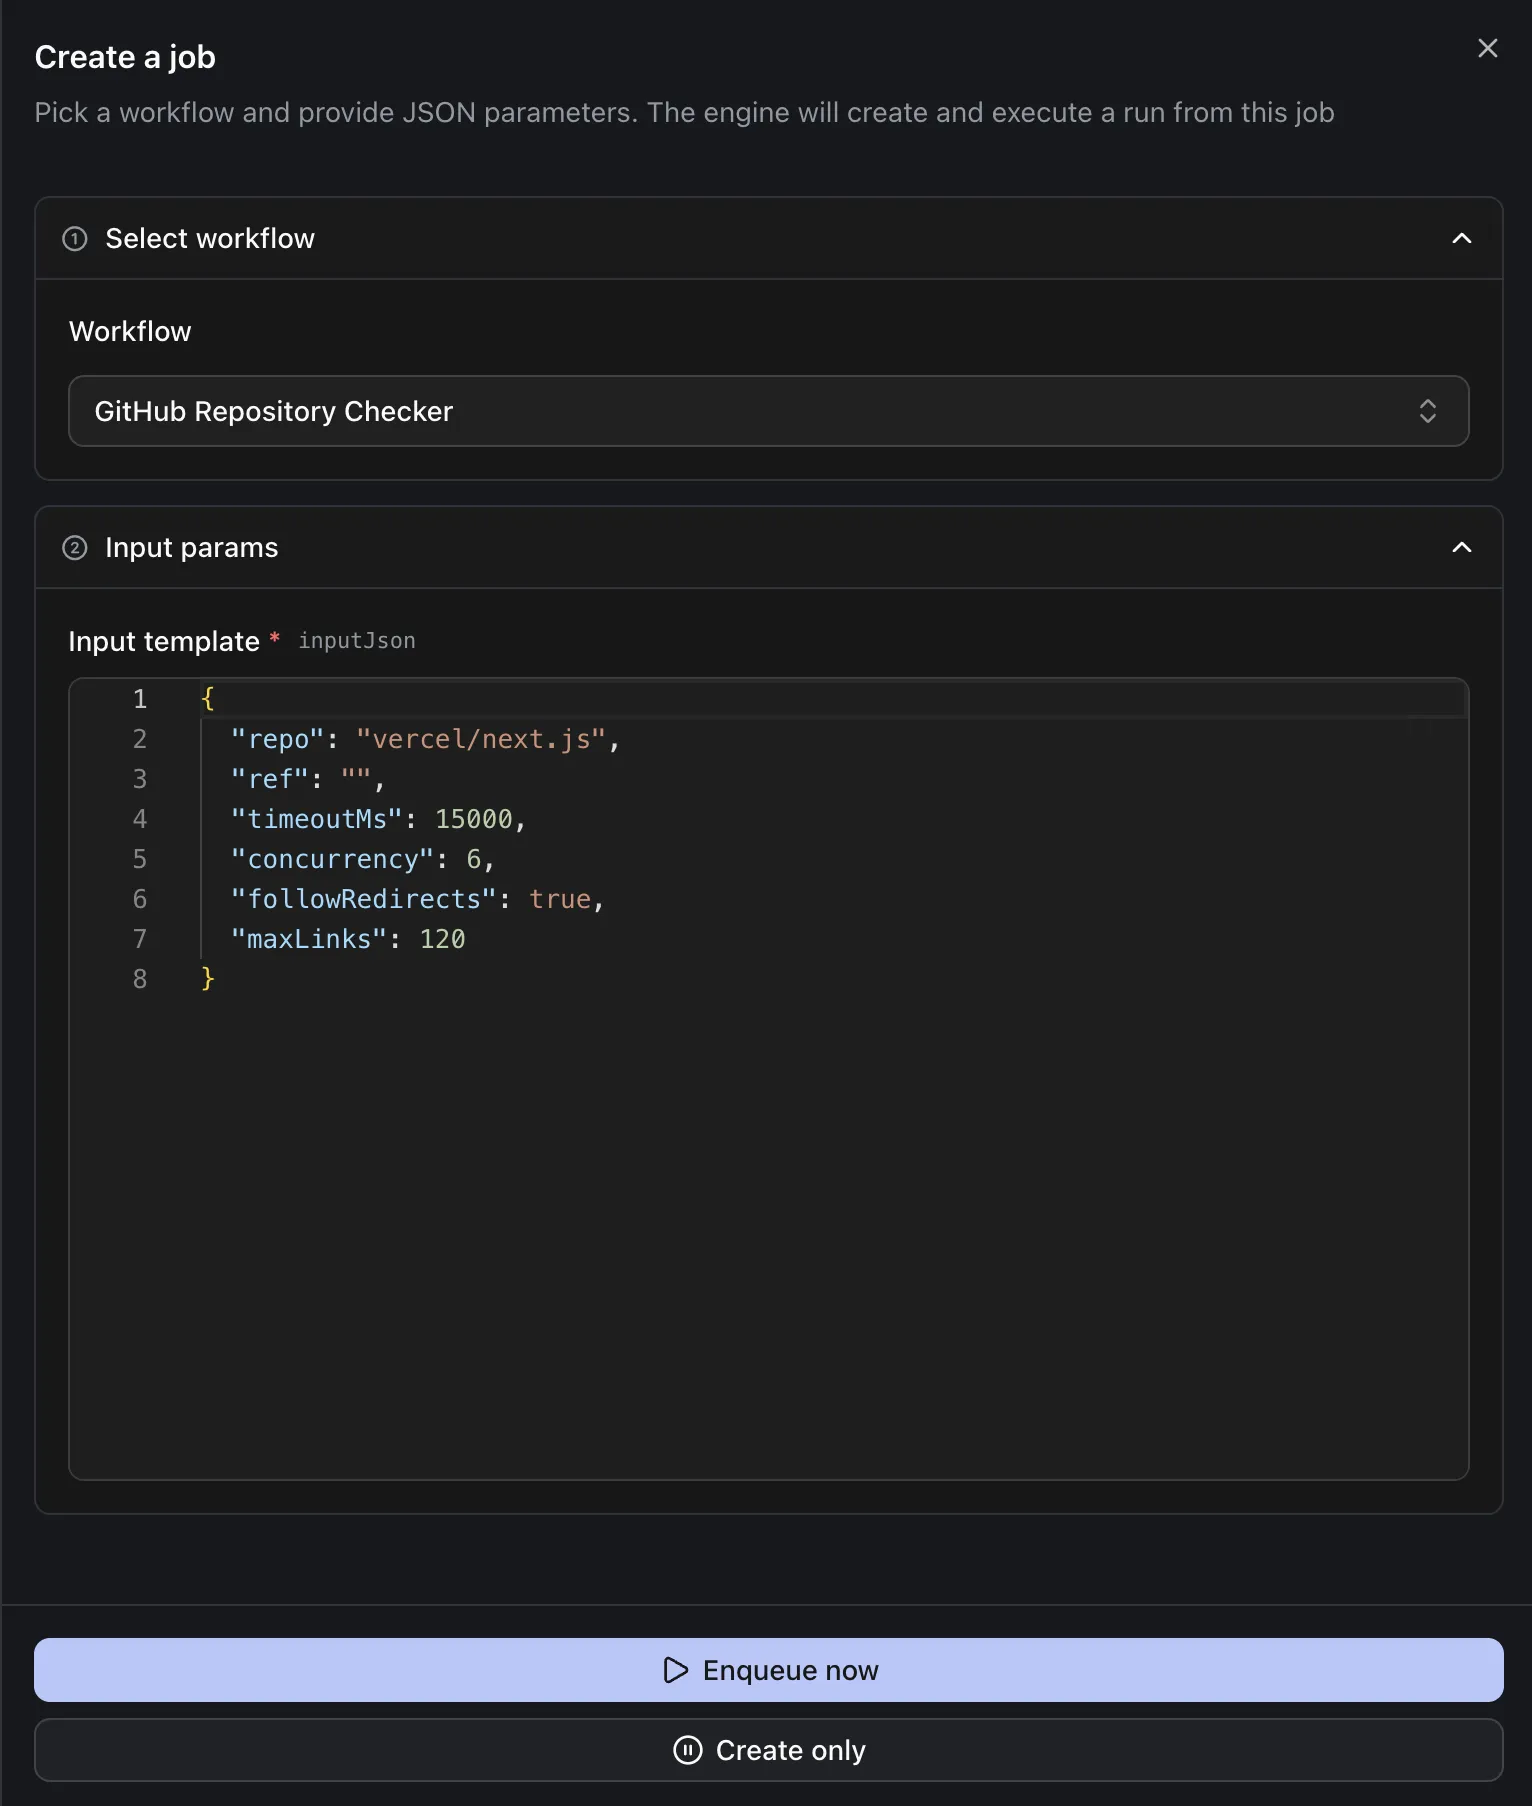Click the Input params section title

tap(192, 548)
